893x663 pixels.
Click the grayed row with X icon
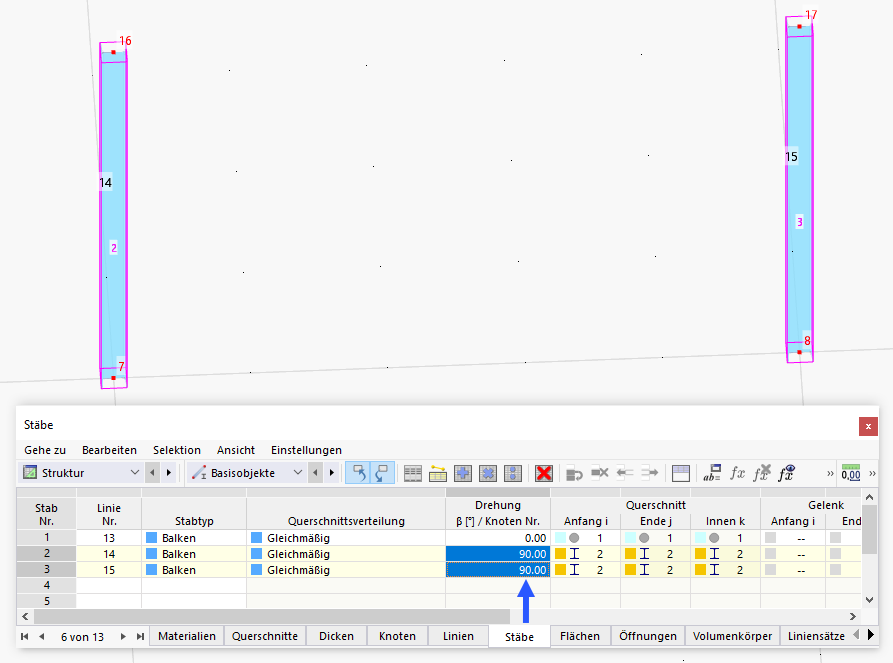coord(599,473)
